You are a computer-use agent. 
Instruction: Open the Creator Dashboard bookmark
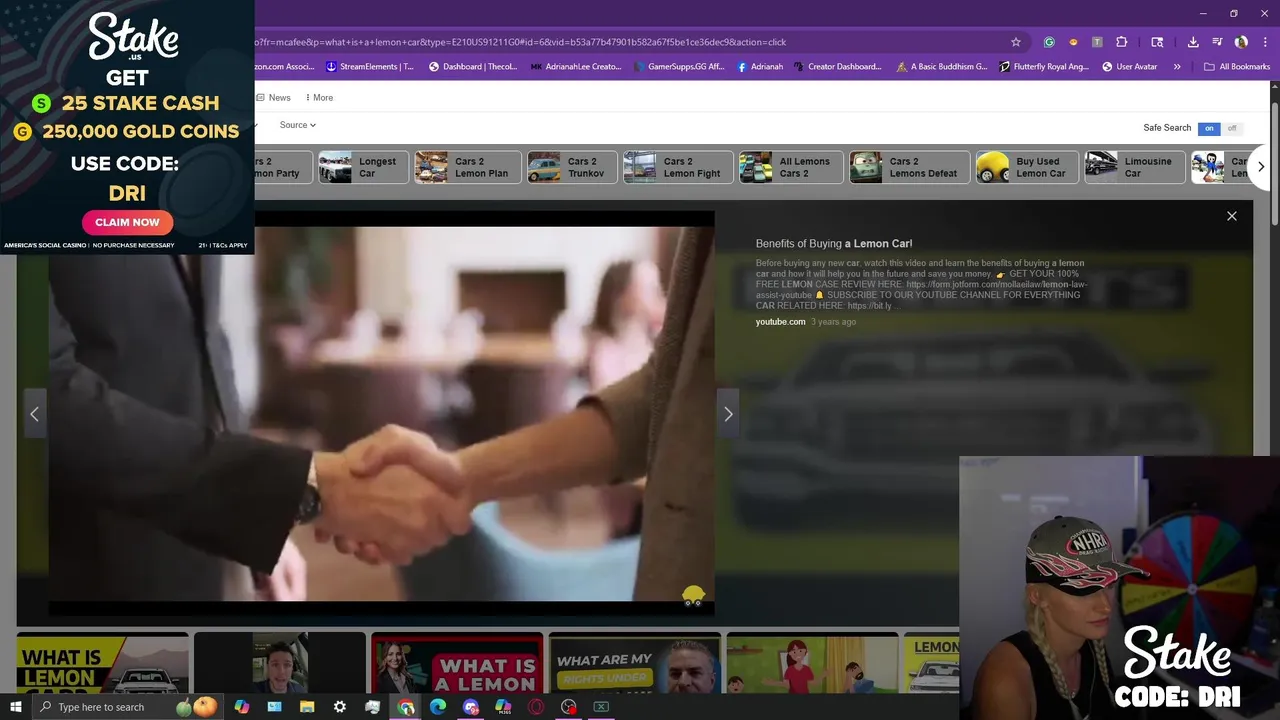(x=838, y=67)
